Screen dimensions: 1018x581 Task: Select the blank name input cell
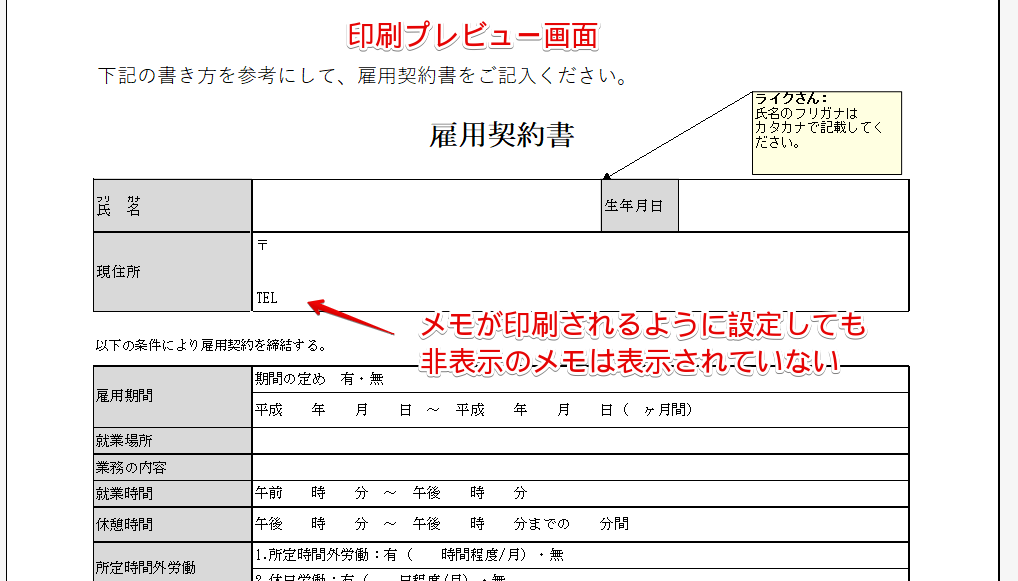click(x=425, y=204)
